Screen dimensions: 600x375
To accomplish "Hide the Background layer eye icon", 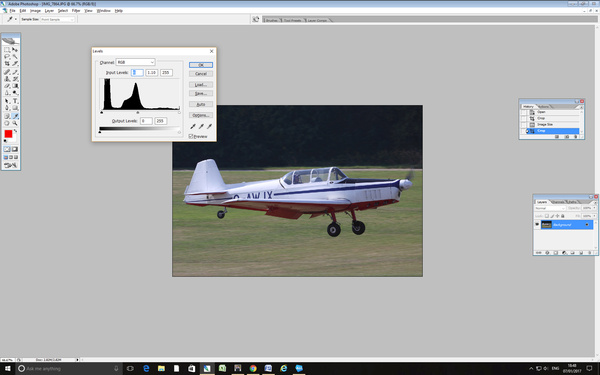I will pyautogui.click(x=536, y=225).
